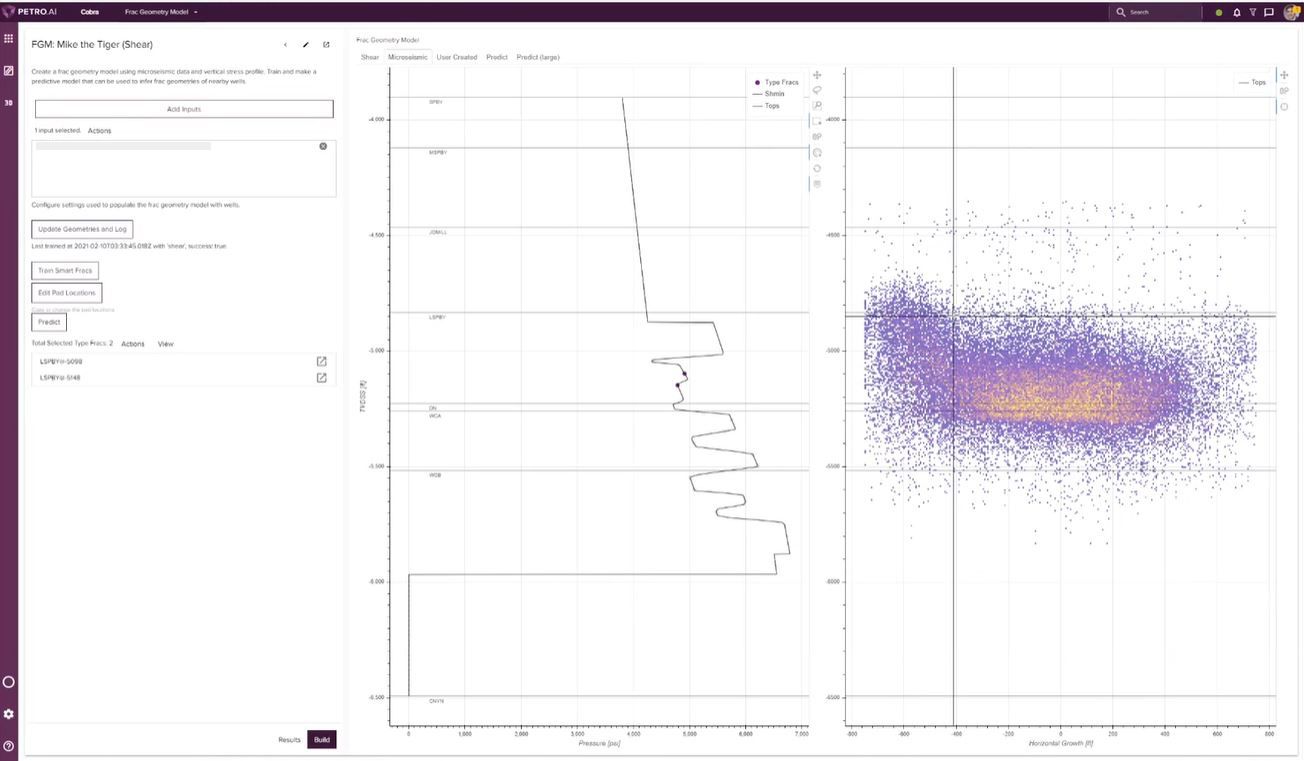Click the Update Geometries and Log button
1304x761 pixels.
(x=80, y=229)
